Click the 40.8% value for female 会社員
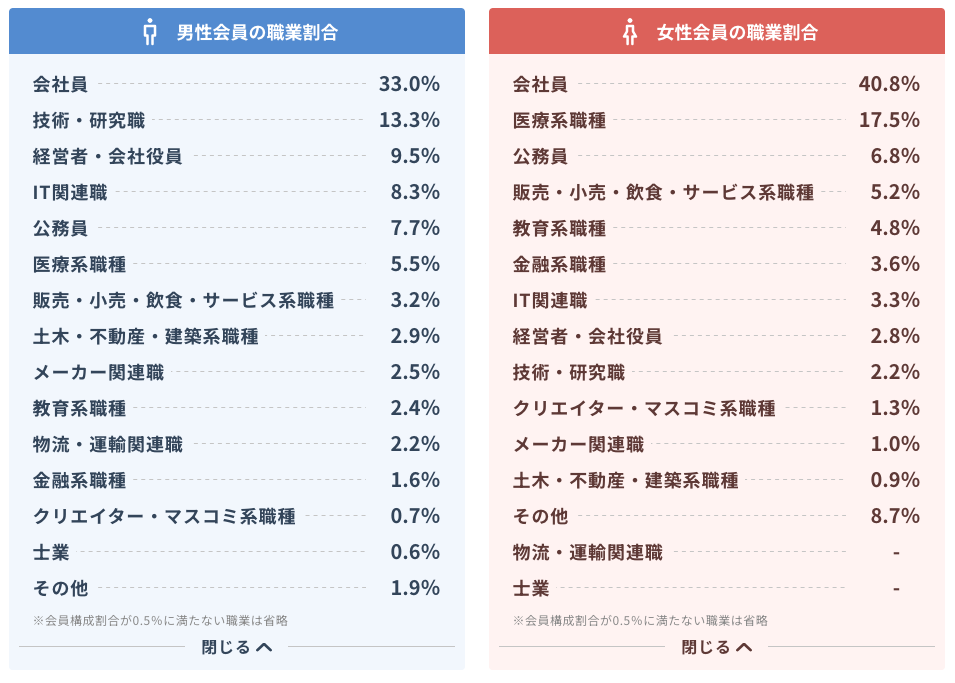 click(889, 84)
